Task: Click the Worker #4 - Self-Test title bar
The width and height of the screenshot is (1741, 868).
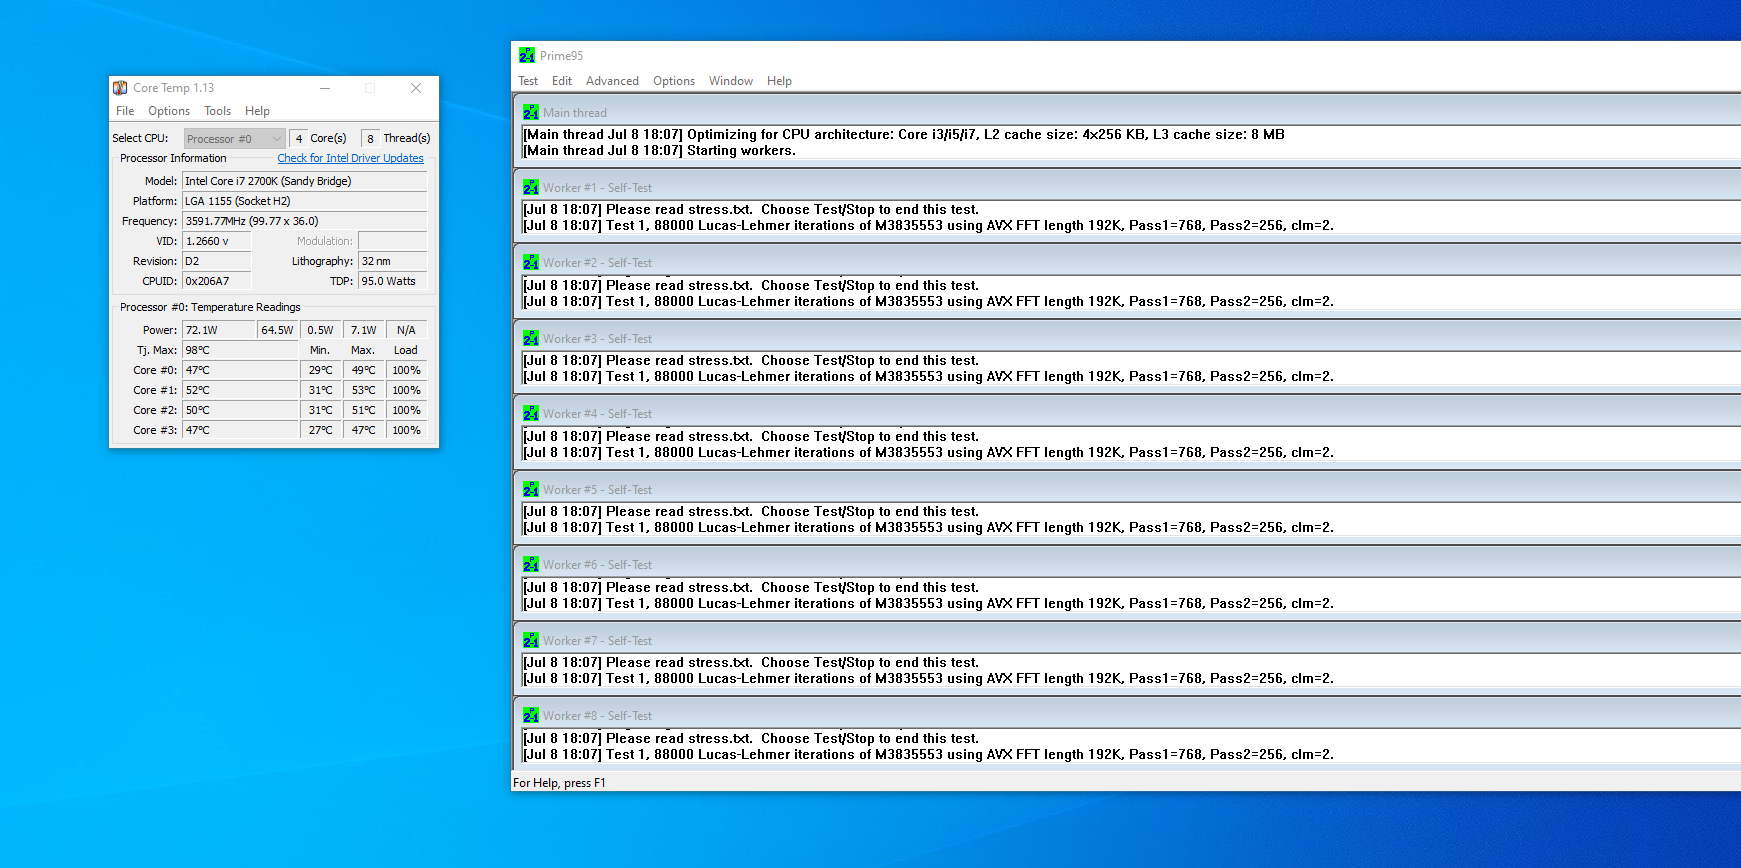Action: click(1130, 414)
